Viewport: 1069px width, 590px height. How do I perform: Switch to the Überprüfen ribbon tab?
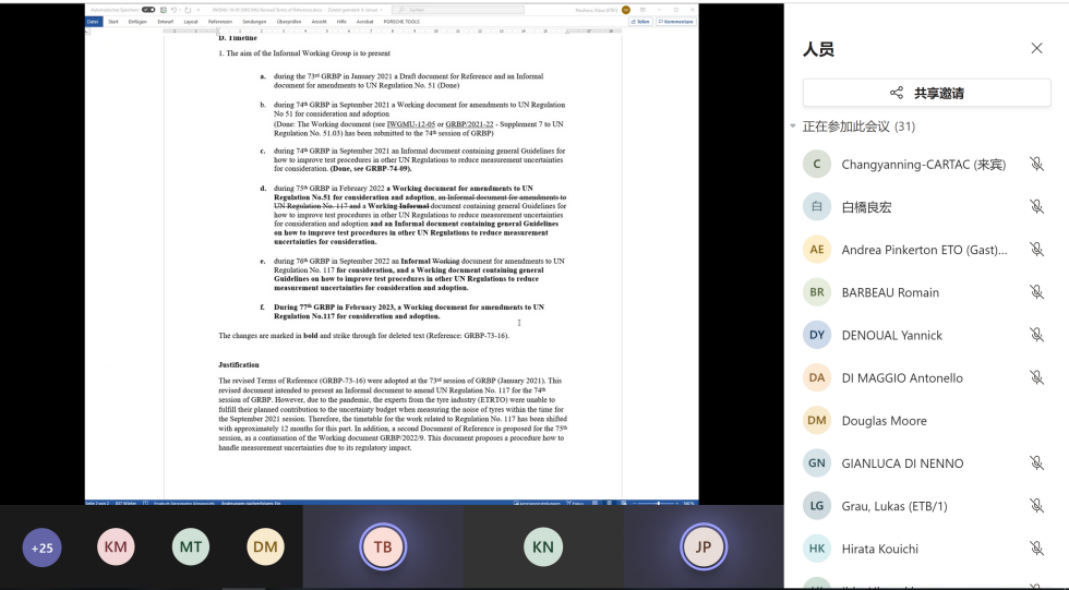click(x=289, y=20)
